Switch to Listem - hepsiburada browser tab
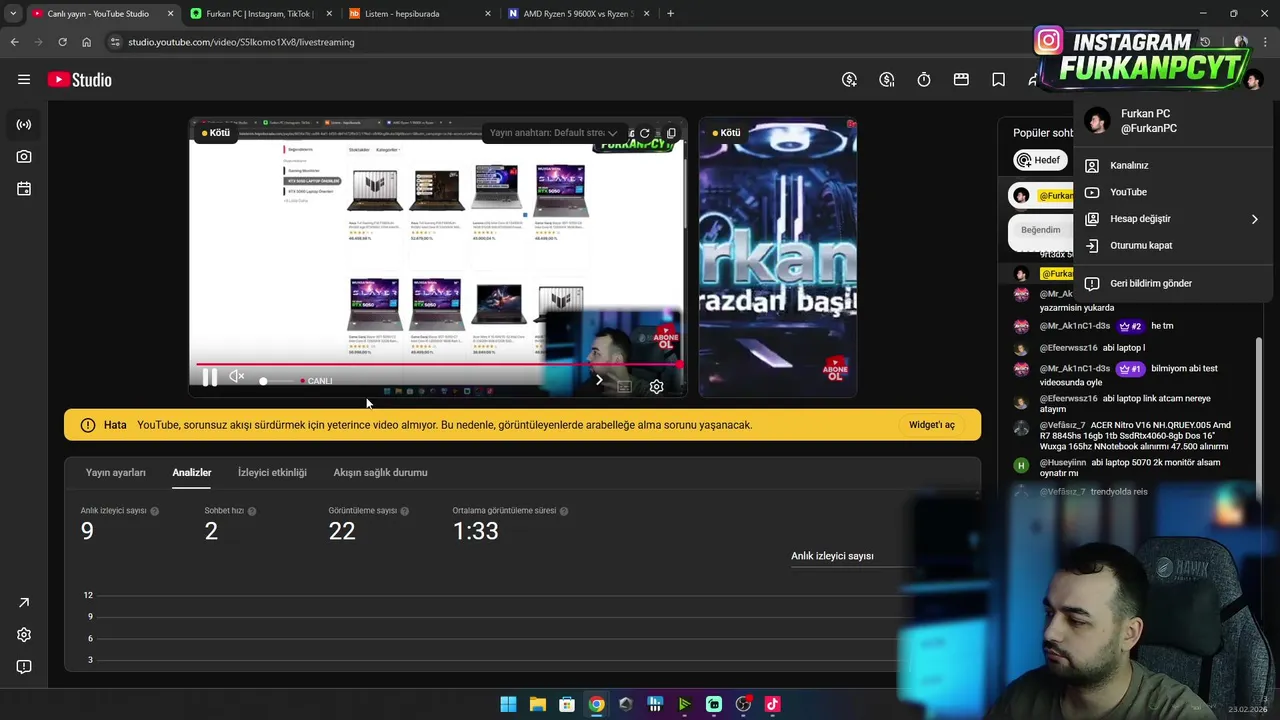Viewport: 1280px width, 720px height. tap(419, 14)
